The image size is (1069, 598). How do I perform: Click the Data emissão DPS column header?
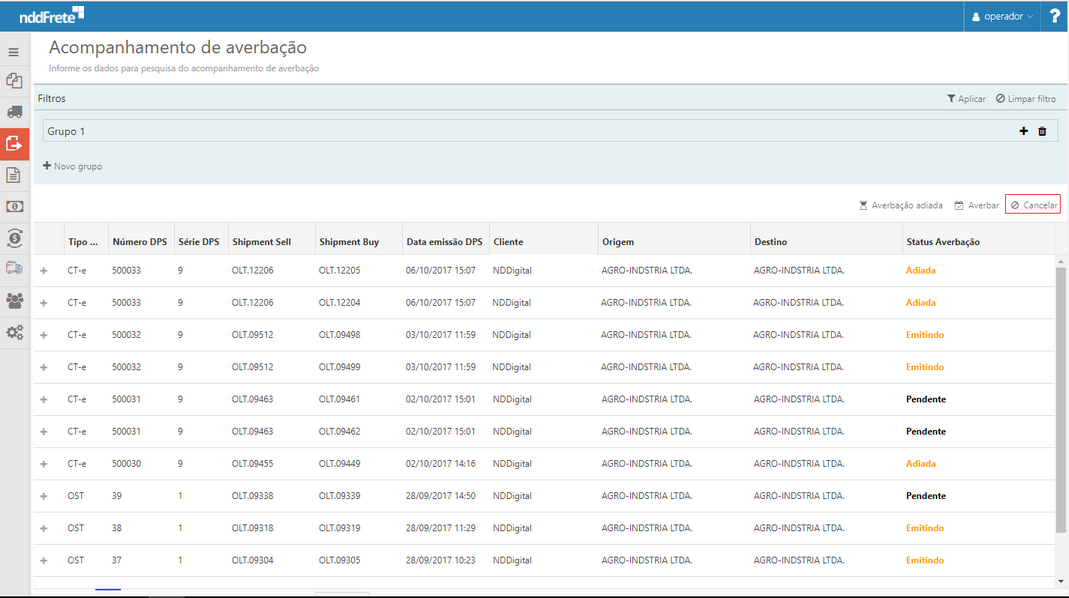[444, 242]
